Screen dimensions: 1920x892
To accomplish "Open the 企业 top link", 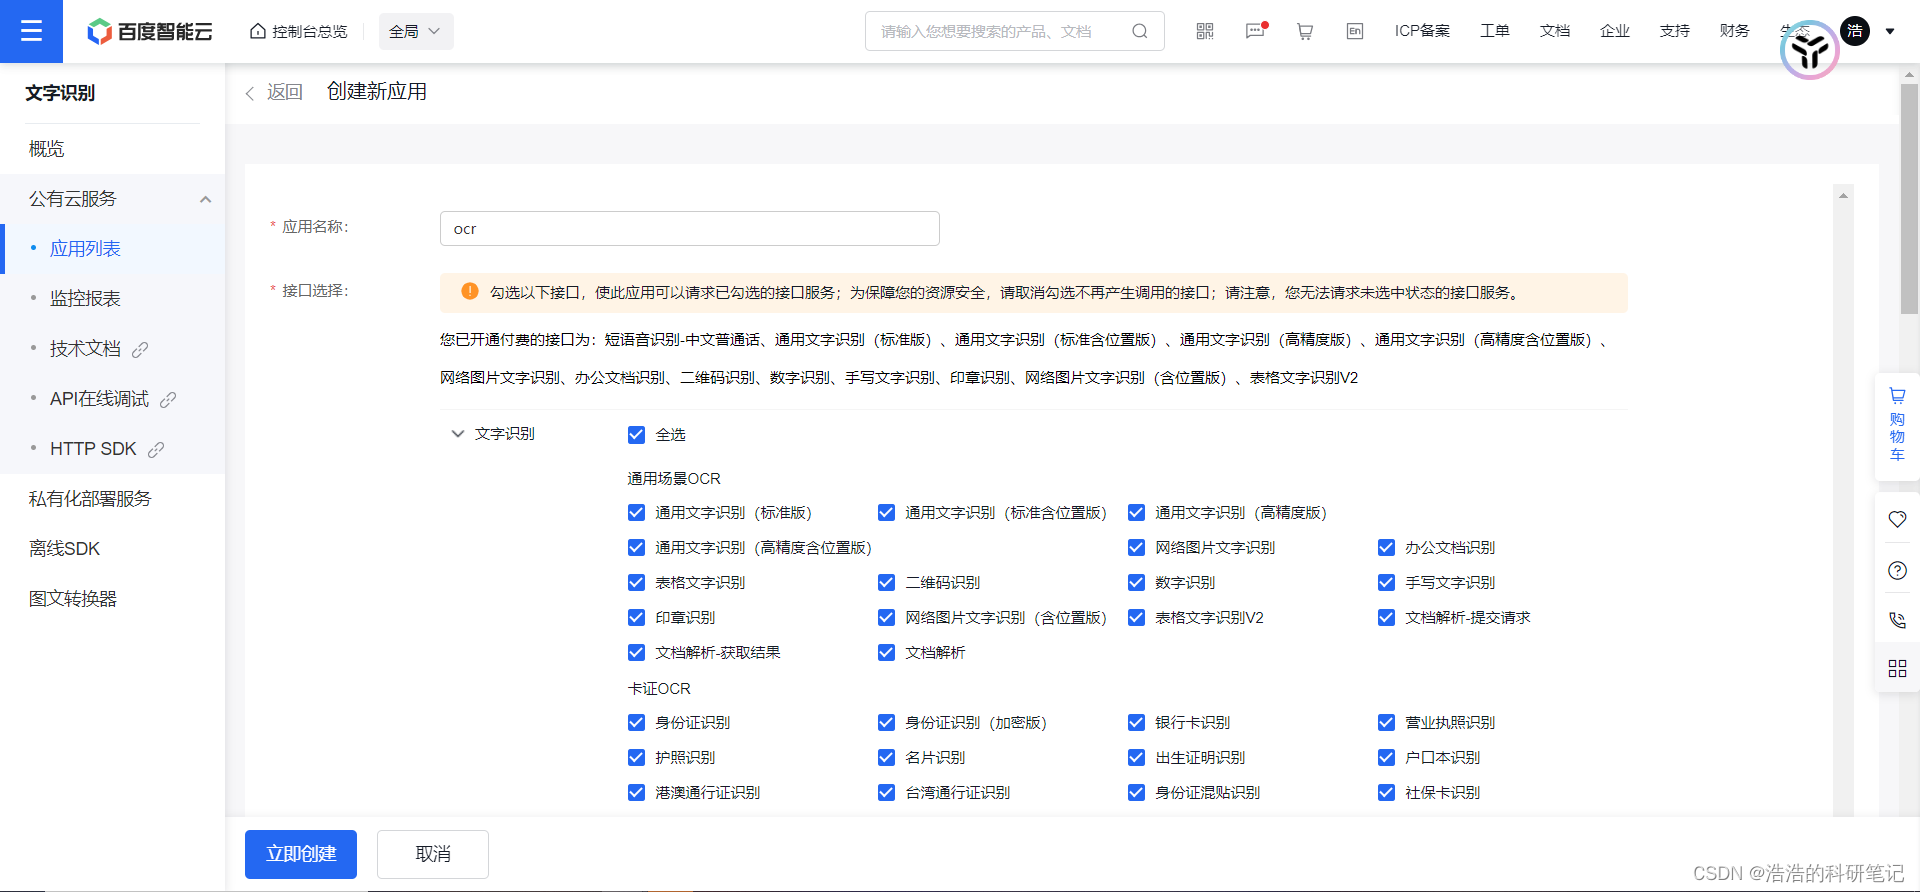I will (x=1615, y=31).
